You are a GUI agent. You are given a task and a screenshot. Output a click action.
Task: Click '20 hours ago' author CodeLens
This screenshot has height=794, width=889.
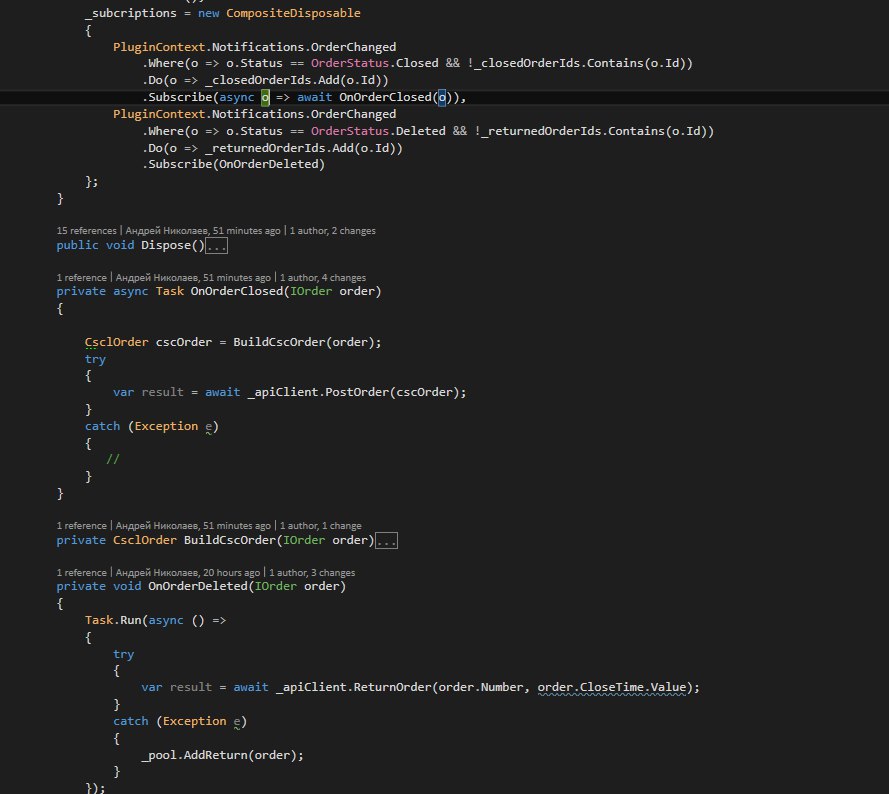[188, 573]
